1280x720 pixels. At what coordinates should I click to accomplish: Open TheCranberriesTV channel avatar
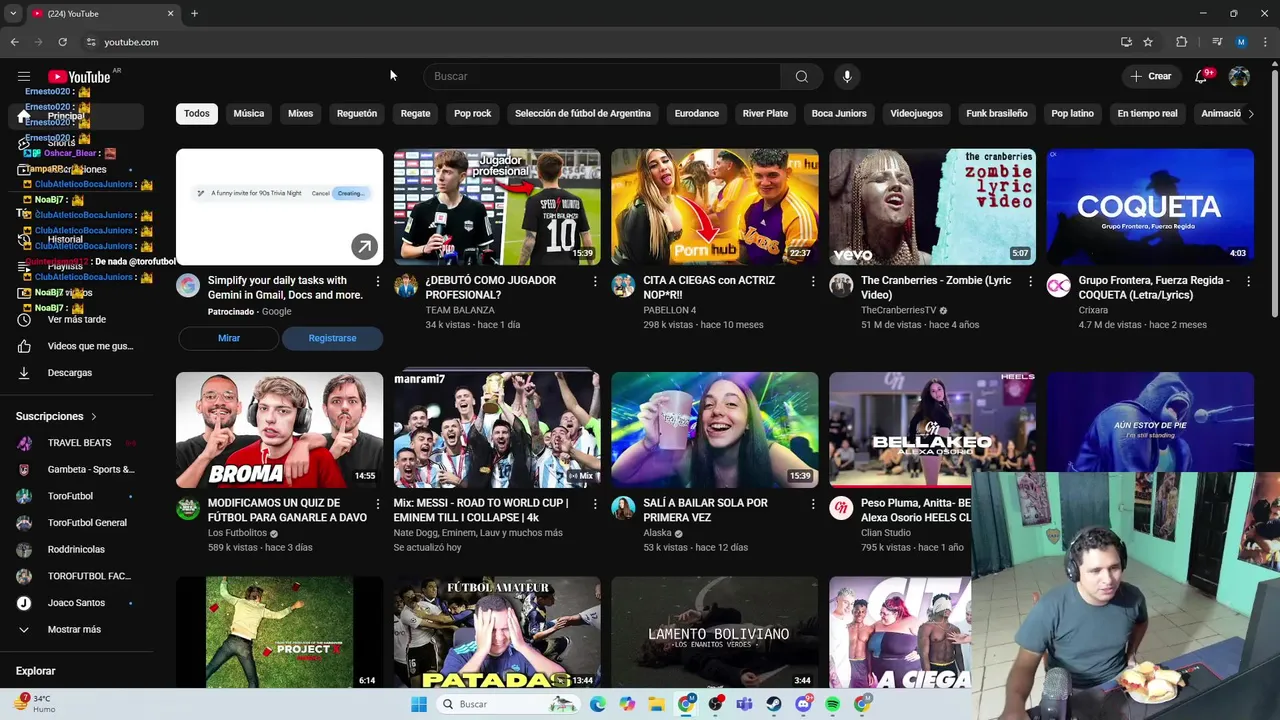[841, 286]
